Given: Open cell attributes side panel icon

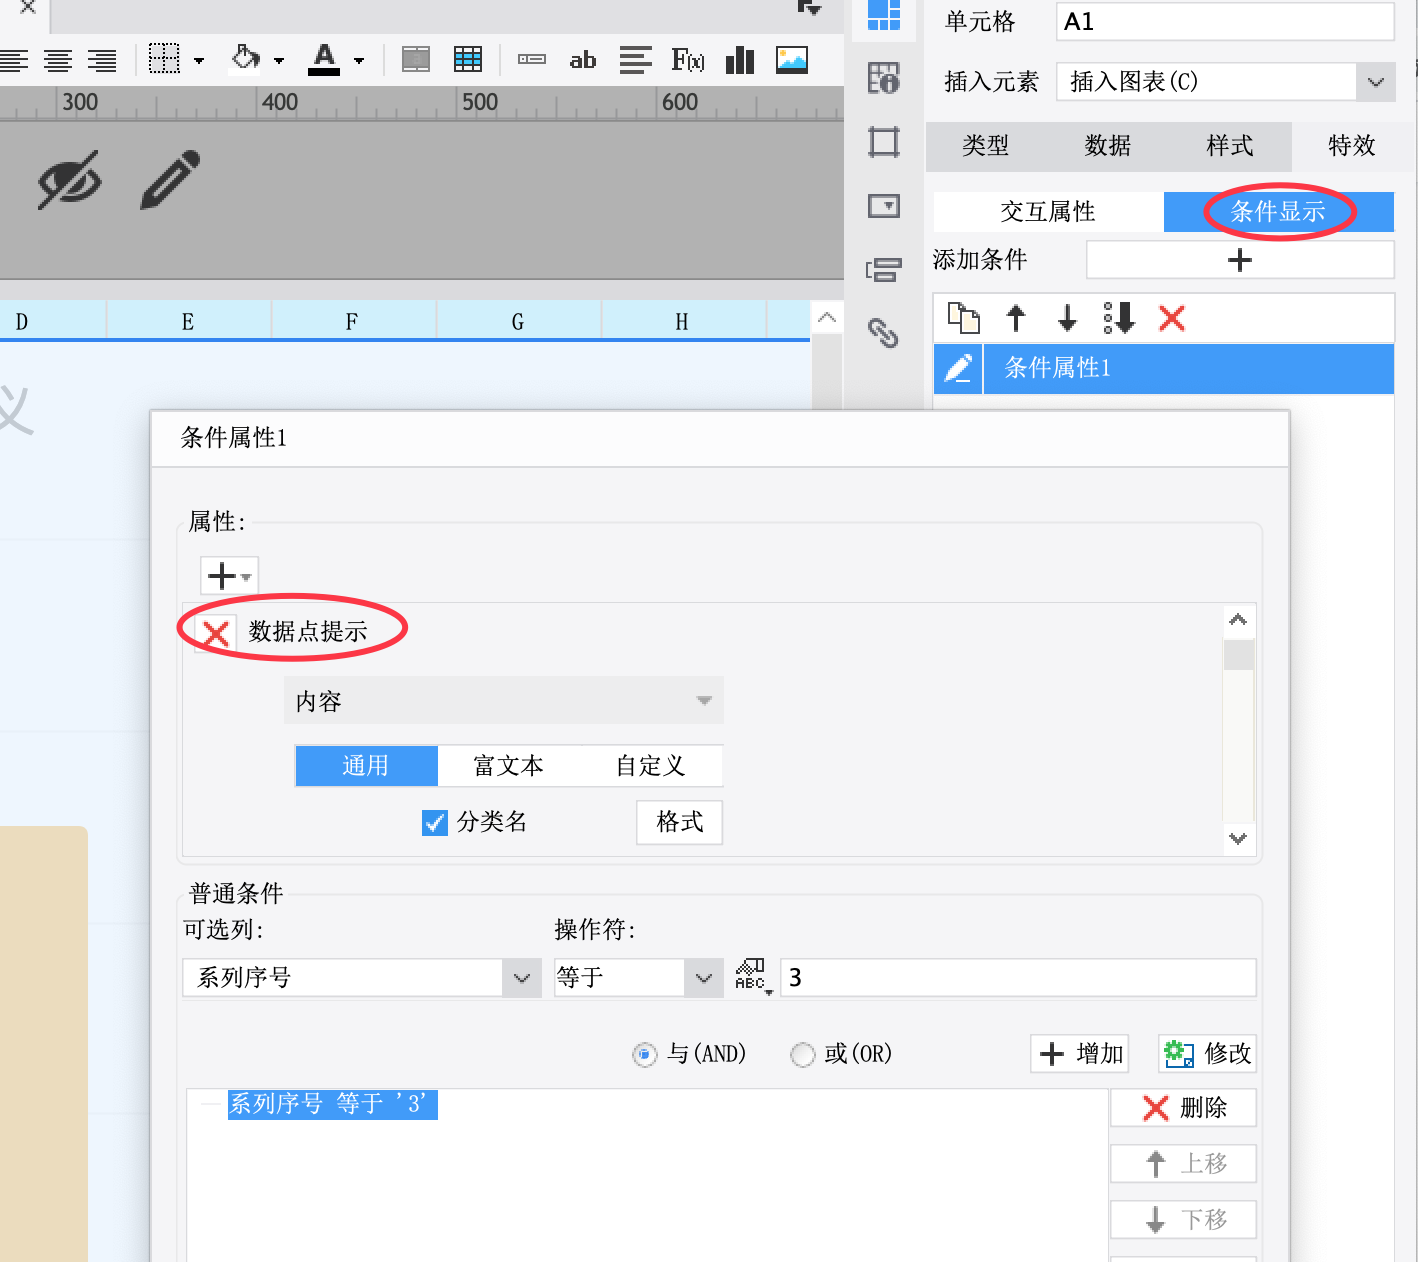Looking at the screenshot, I should [x=884, y=78].
